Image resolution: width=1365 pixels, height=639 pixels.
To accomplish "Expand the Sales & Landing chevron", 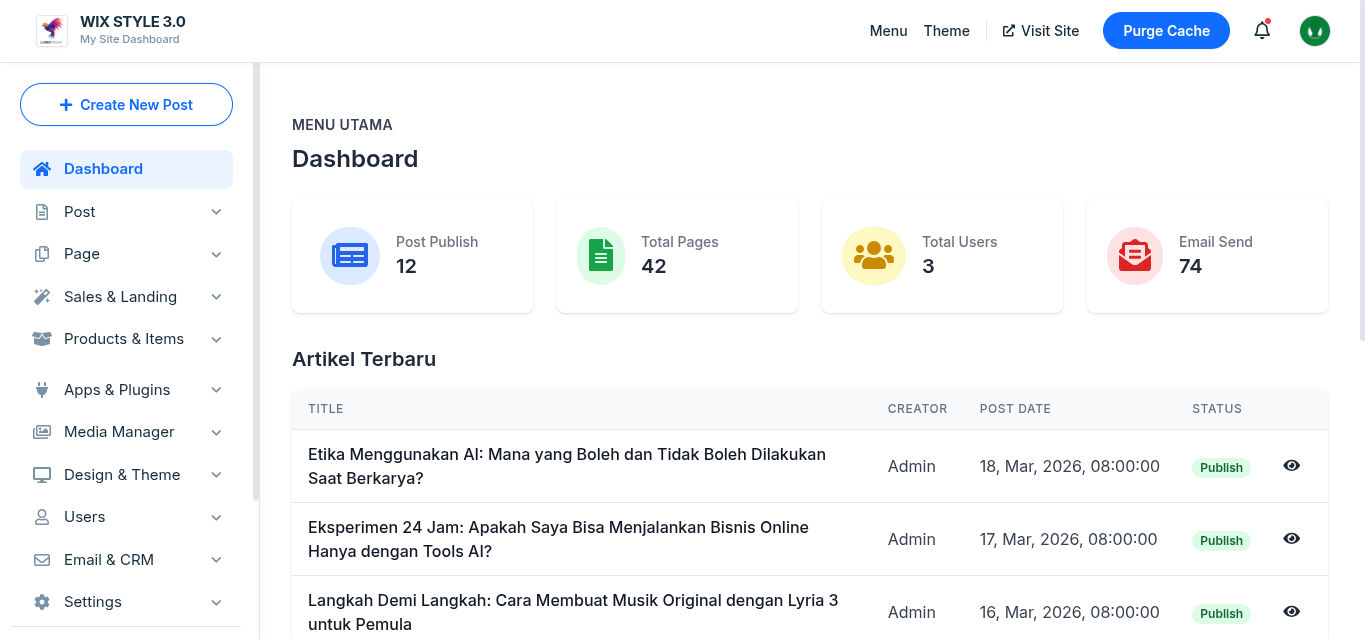I will [x=216, y=297].
